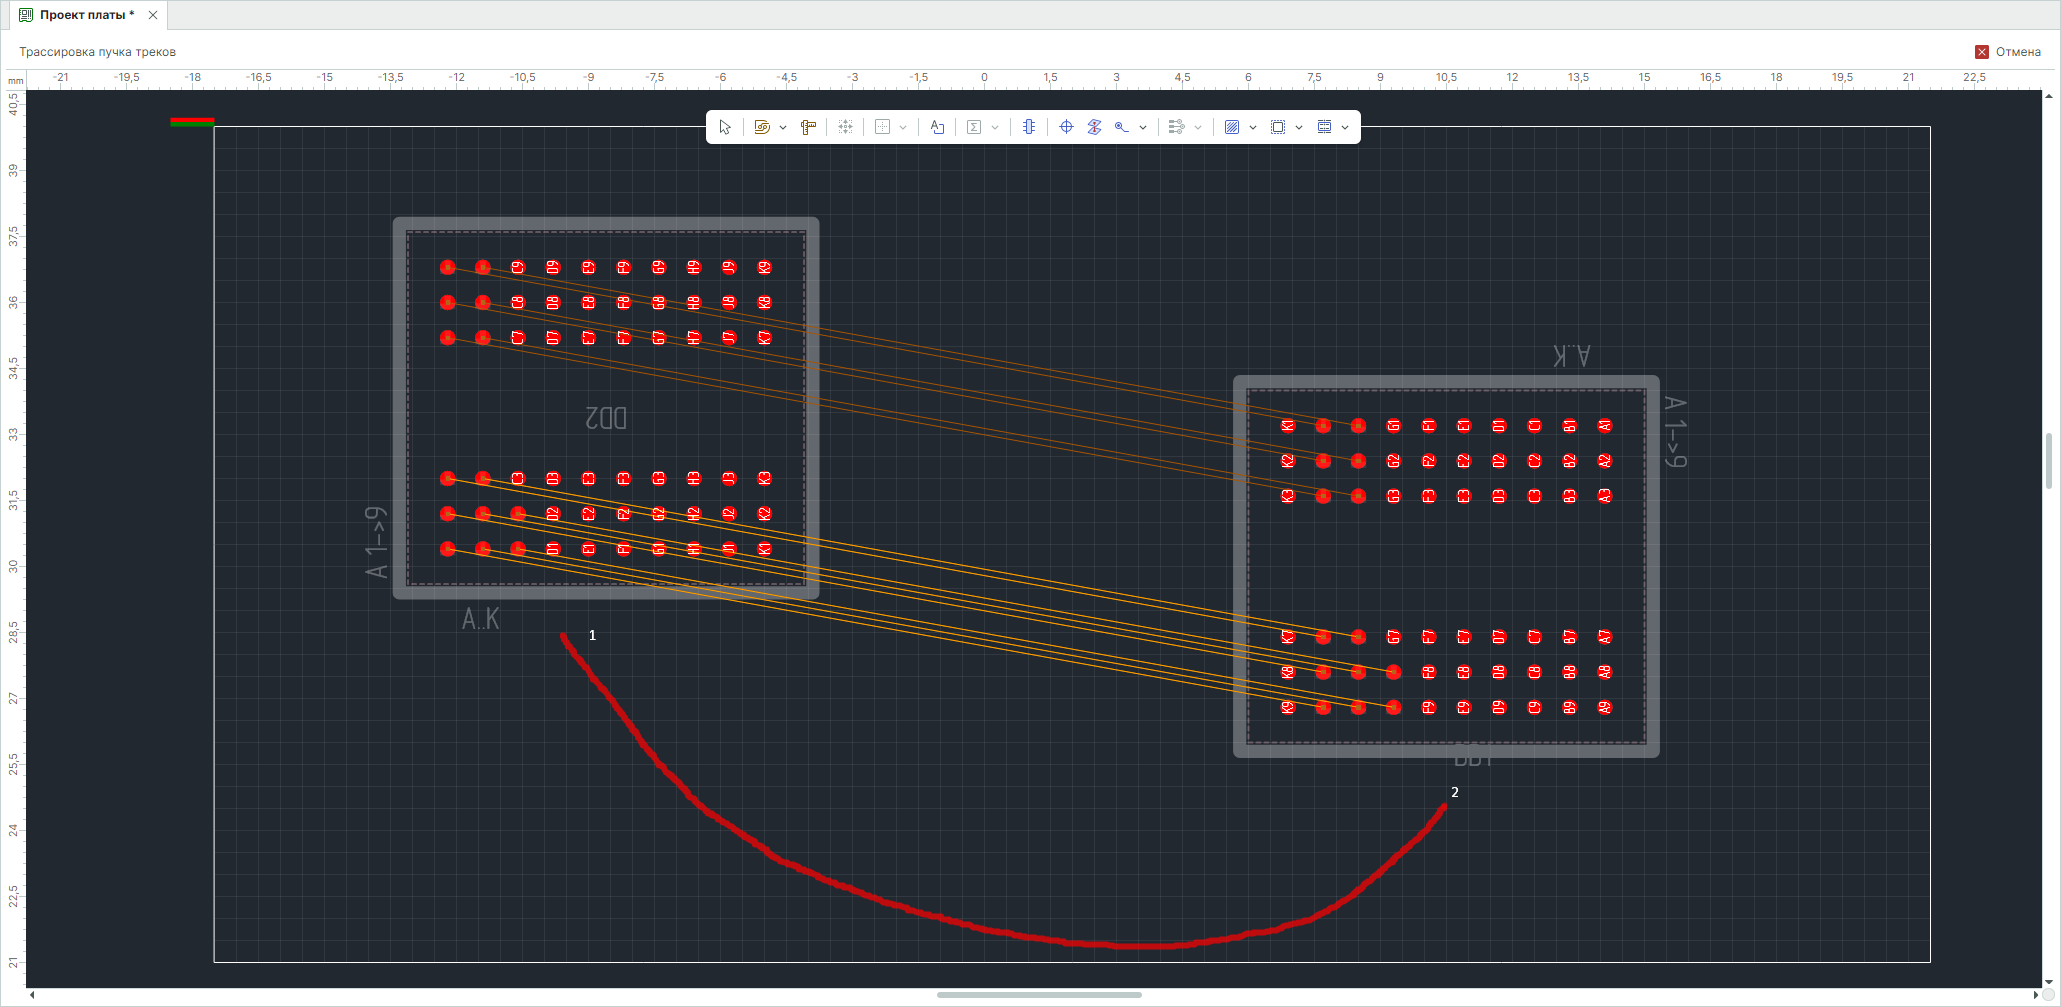Open dropdown next to hatched fill tool
This screenshot has height=1007, width=2061.
tap(1253, 127)
